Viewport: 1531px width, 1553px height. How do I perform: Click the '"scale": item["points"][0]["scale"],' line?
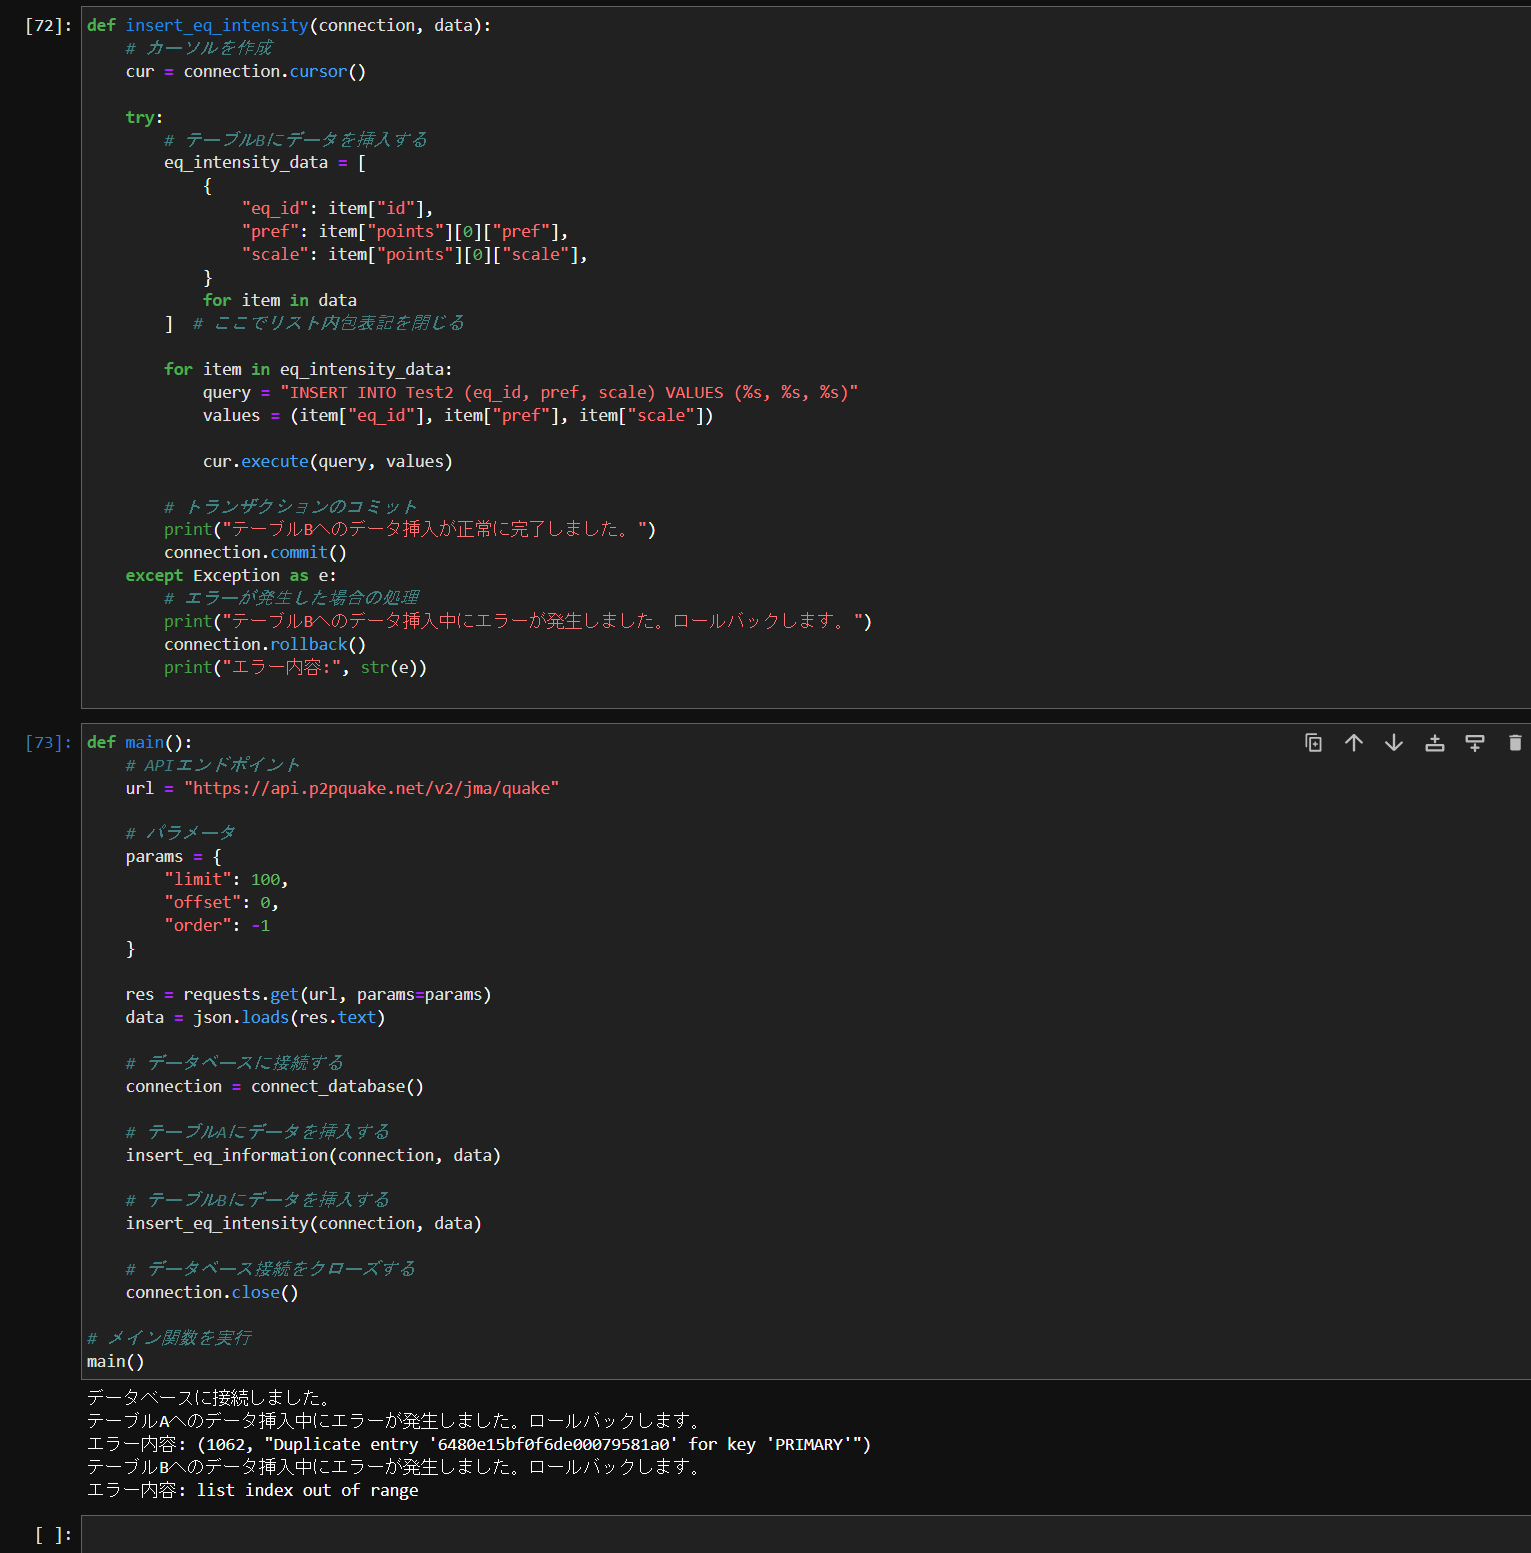click(x=414, y=254)
